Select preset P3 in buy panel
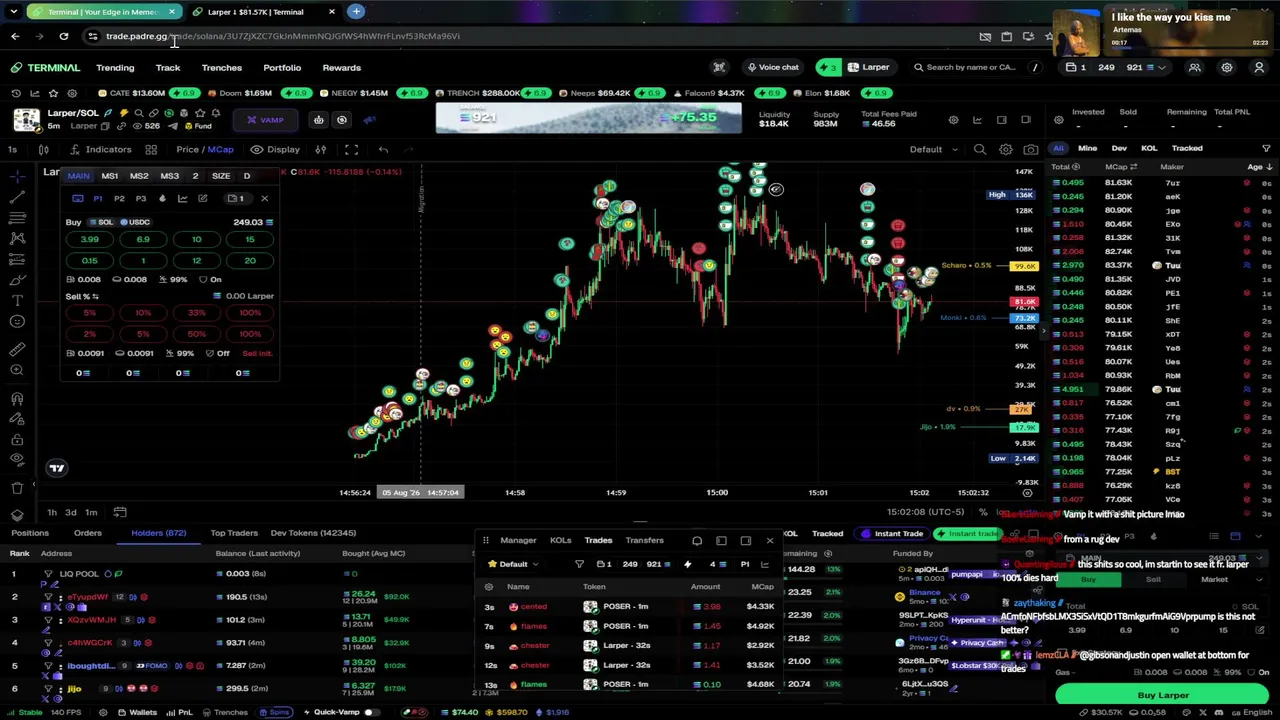Image resolution: width=1280 pixels, height=720 pixels. coord(140,198)
